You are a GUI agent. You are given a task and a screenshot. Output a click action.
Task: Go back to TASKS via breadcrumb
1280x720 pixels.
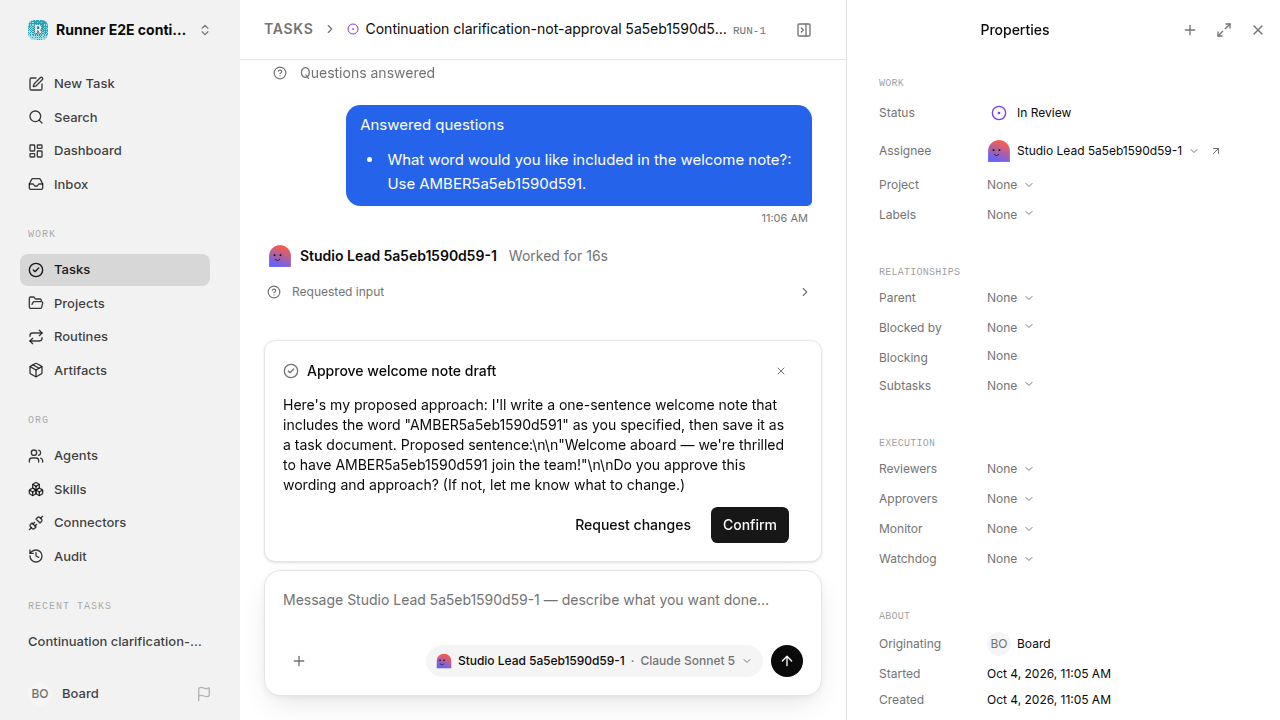288,30
